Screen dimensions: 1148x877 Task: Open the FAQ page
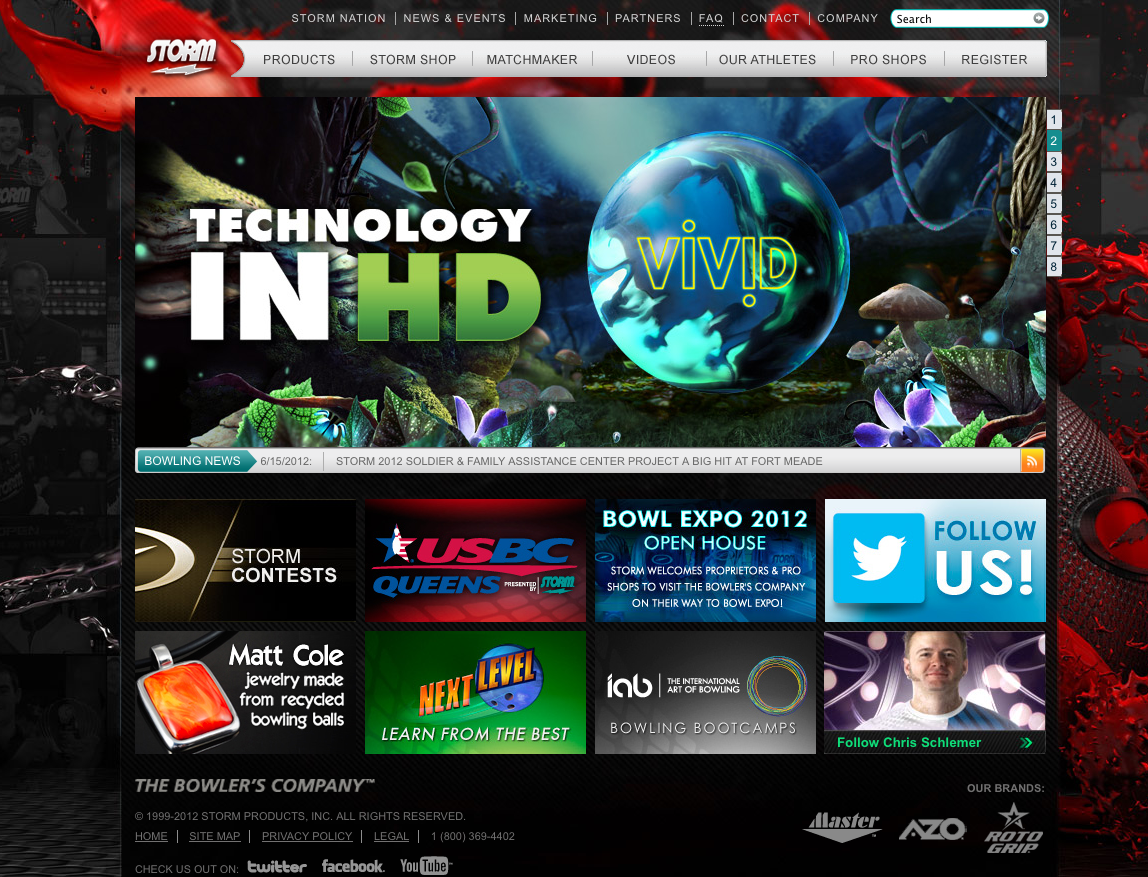[x=710, y=18]
